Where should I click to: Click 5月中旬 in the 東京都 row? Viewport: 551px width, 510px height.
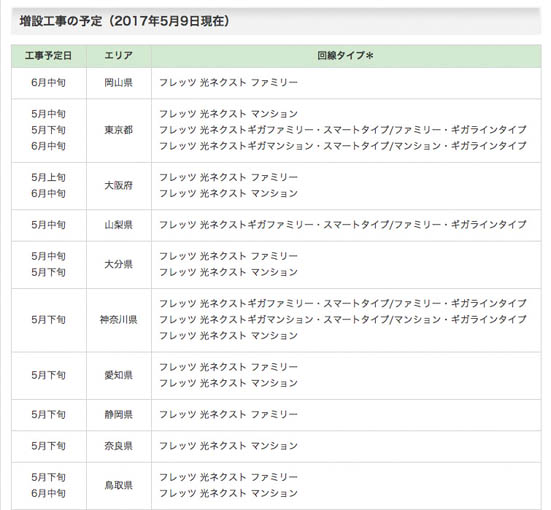pyautogui.click(x=48, y=114)
